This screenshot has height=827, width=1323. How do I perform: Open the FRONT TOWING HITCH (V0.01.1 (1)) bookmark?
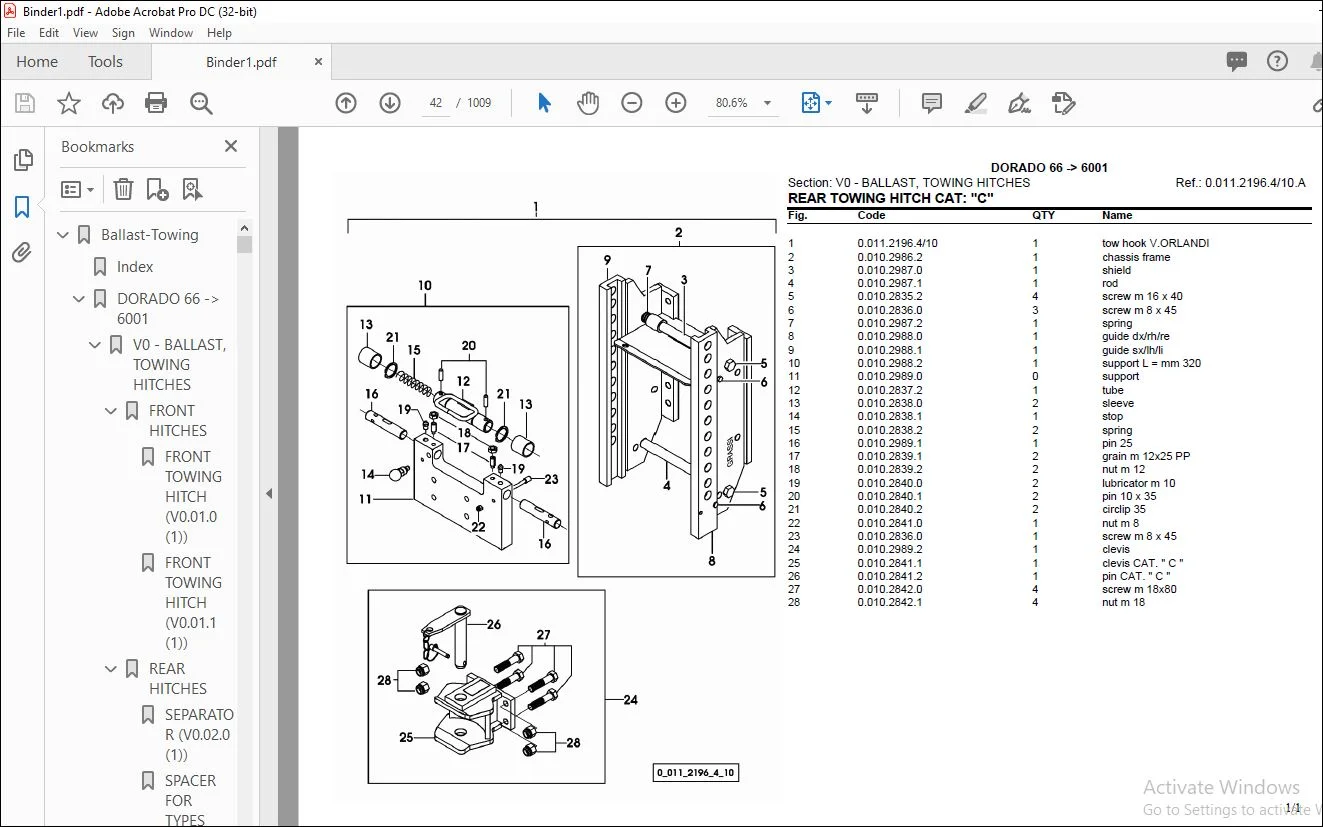click(x=193, y=603)
